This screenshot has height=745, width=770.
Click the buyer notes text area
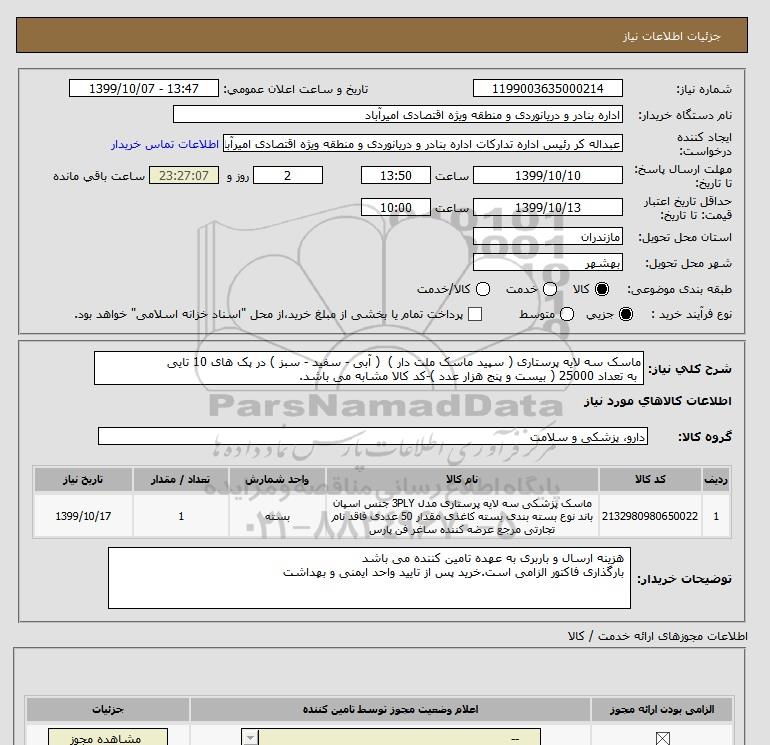coord(369,578)
